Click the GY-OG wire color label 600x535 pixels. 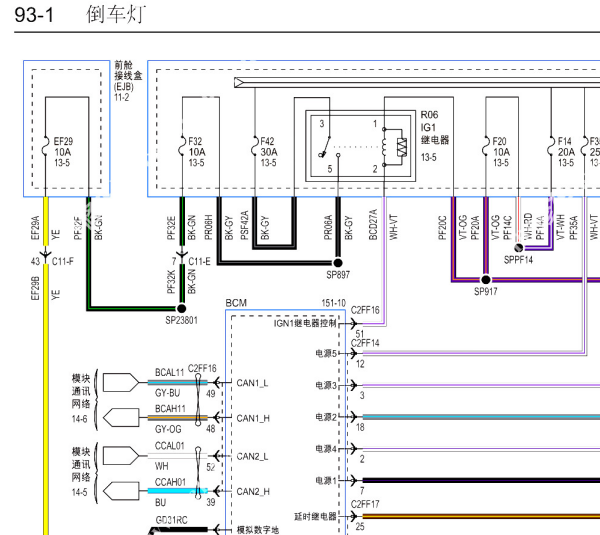point(168,429)
